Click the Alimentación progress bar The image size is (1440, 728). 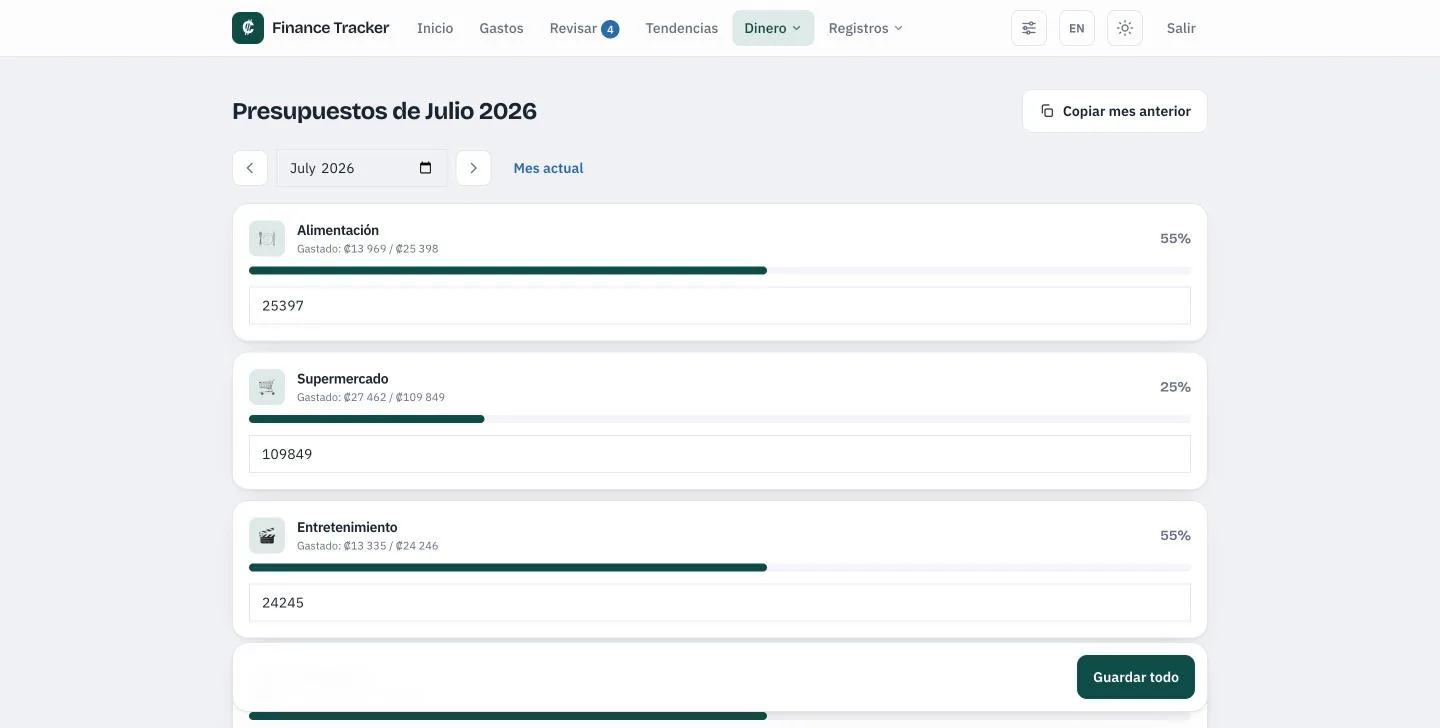[x=720, y=270]
